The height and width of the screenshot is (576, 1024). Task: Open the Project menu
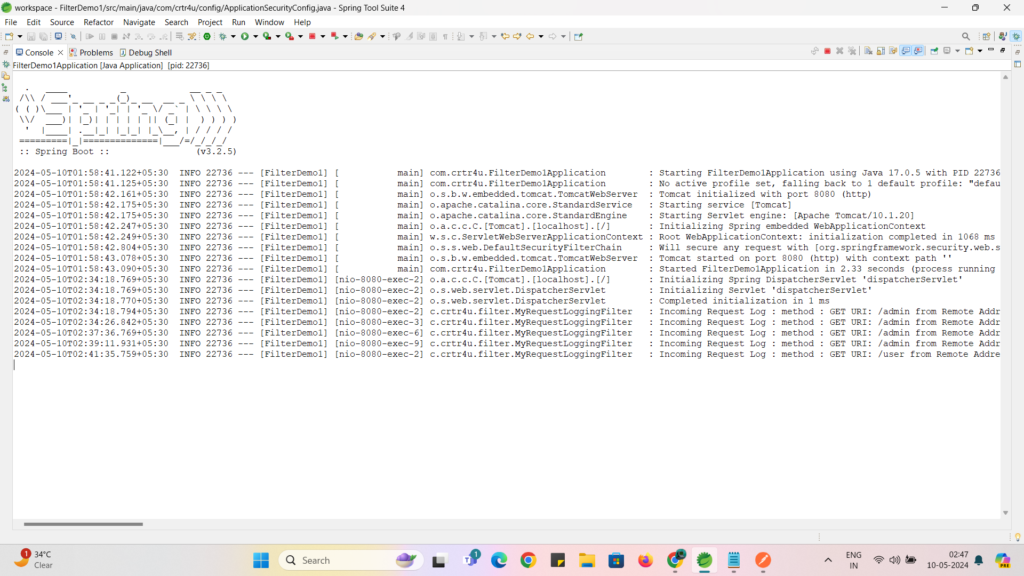(x=210, y=22)
